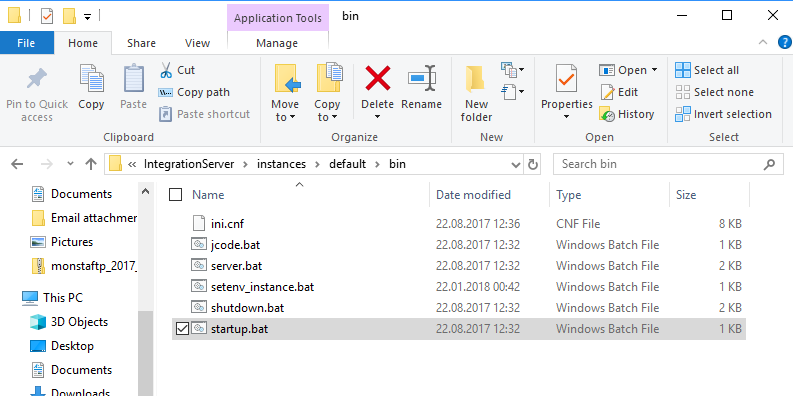Open Properties icon with checkmark
The image size is (793, 396).
click(566, 78)
